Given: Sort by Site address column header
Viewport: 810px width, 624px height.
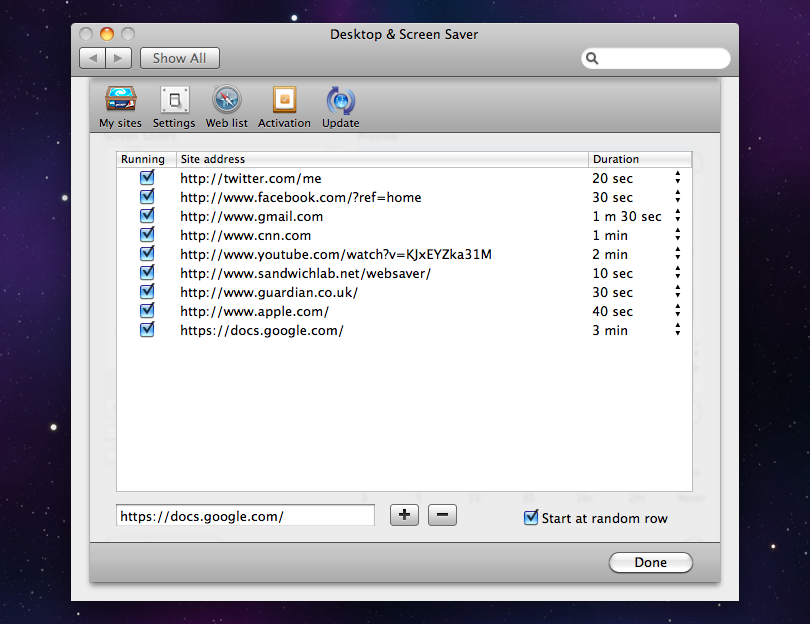Looking at the screenshot, I should (382, 159).
